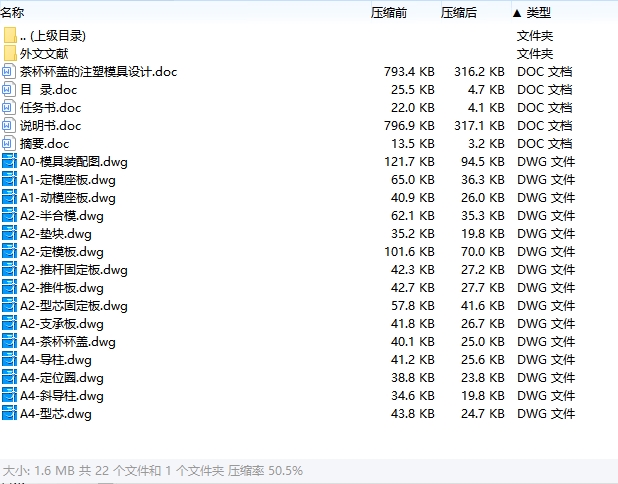The height and width of the screenshot is (484, 618).
Task: Click the 43.8 KB size value
Action: pyautogui.click(x=413, y=414)
